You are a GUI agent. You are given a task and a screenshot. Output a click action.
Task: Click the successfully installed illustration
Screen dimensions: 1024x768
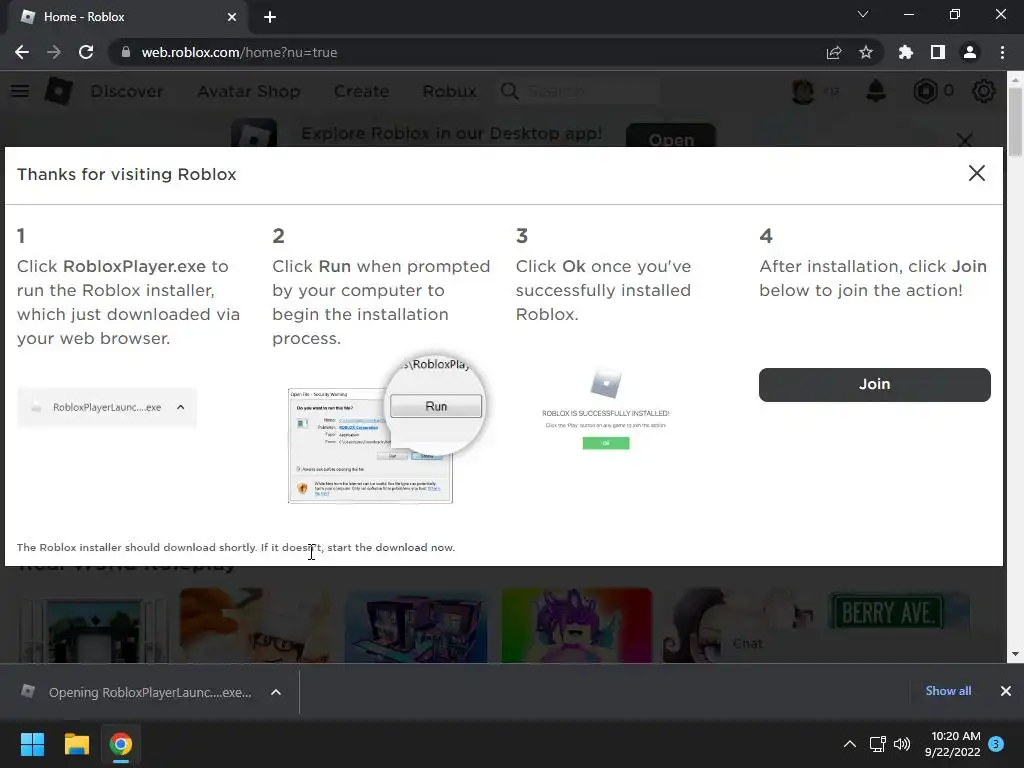[605, 409]
